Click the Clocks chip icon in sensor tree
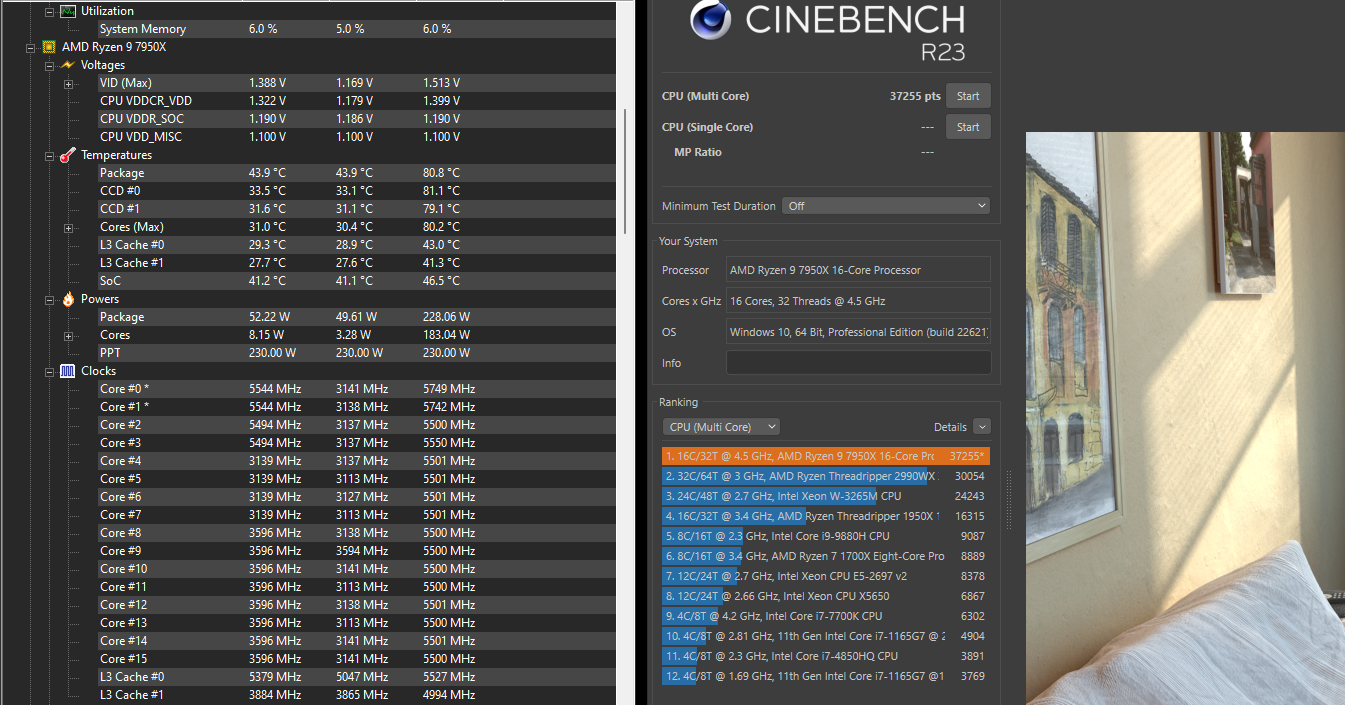The width and height of the screenshot is (1345, 705). click(x=66, y=370)
